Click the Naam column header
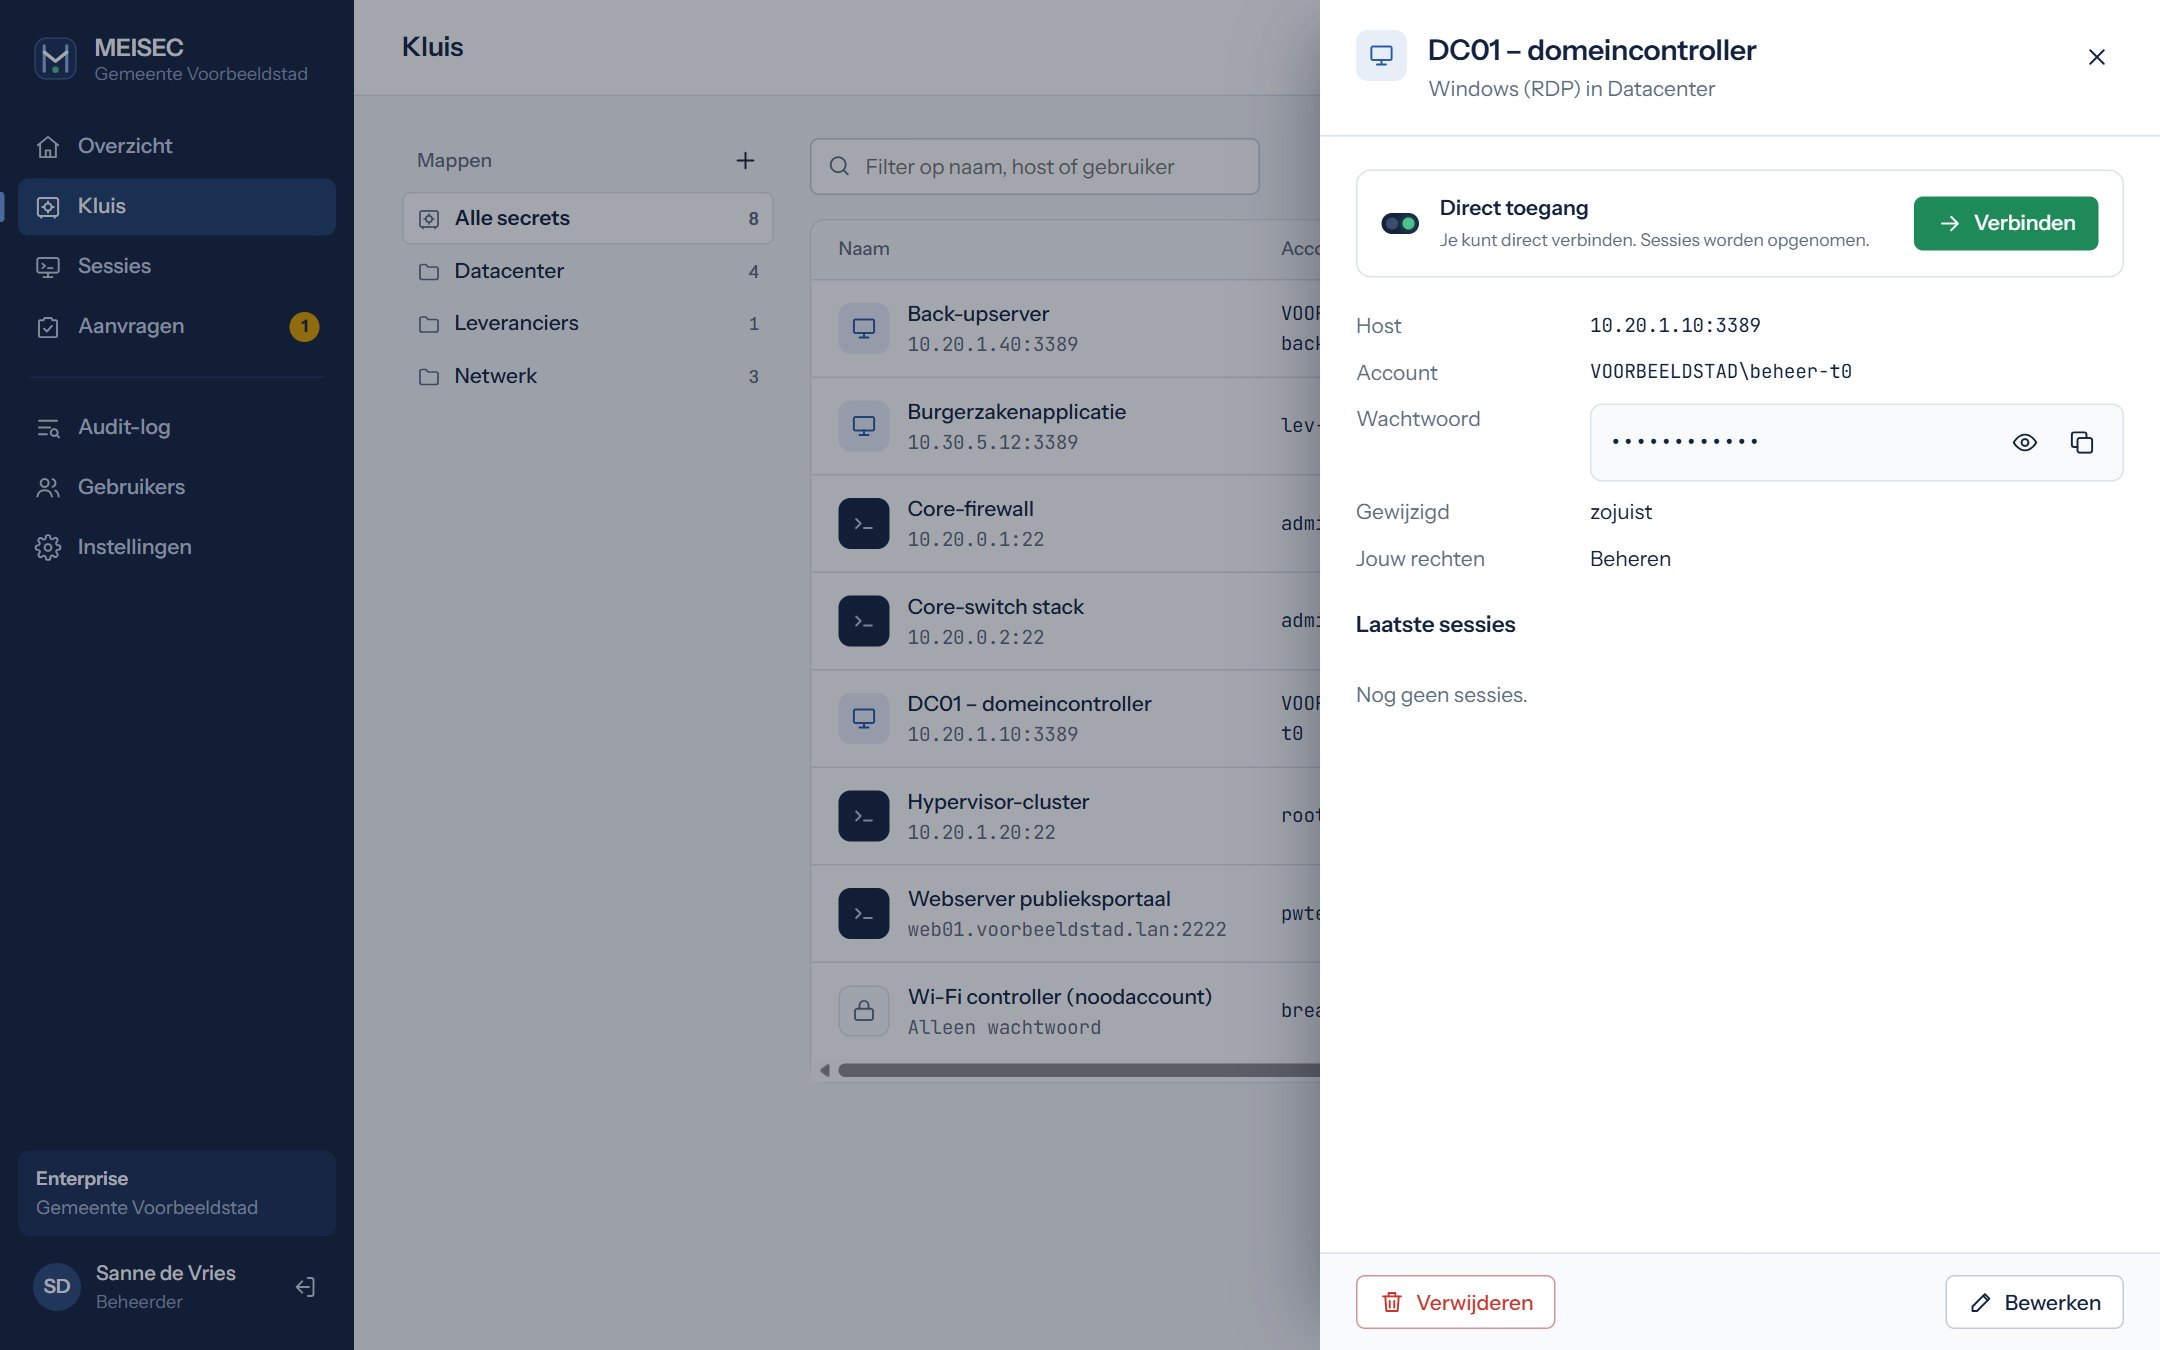This screenshot has height=1350, width=2160. tap(864, 249)
